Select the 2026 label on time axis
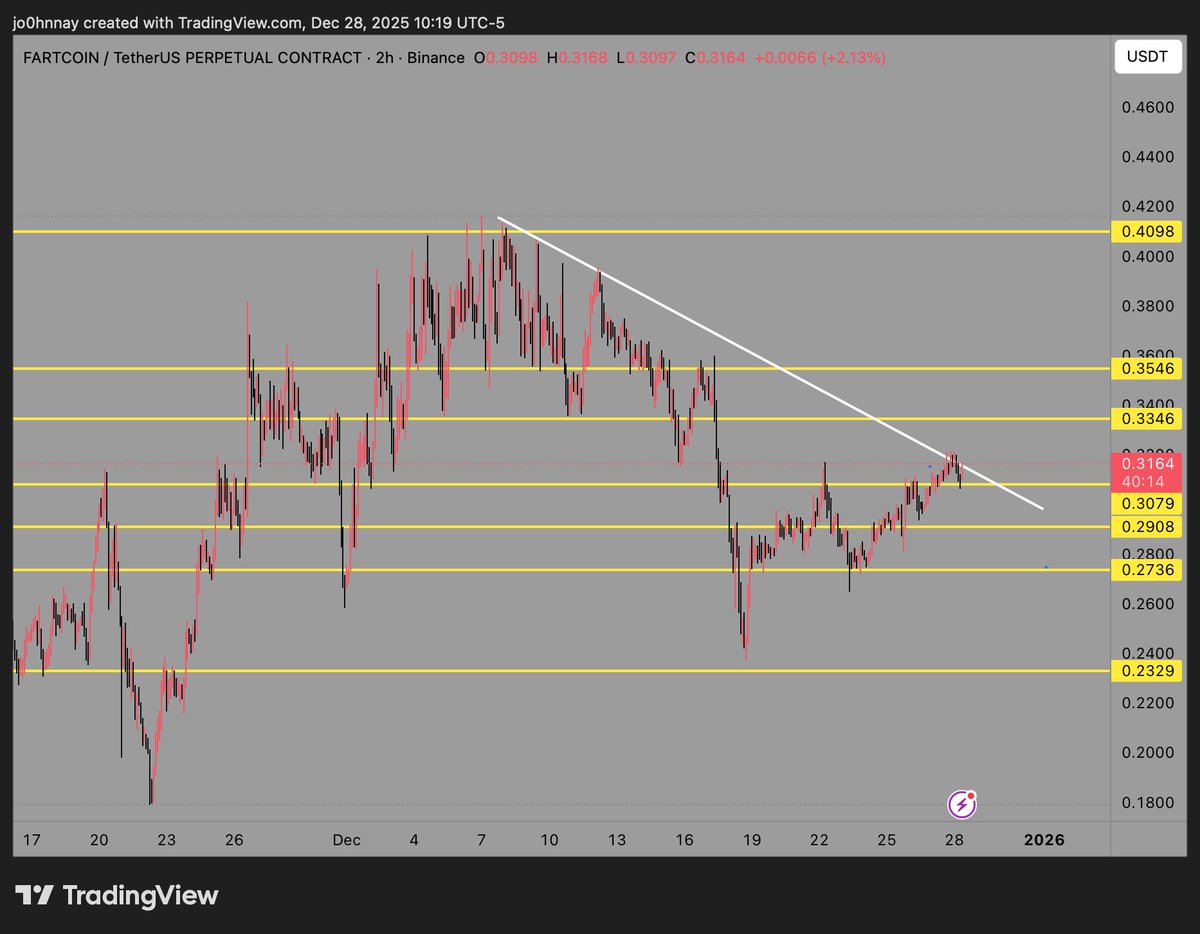Image resolution: width=1200 pixels, height=934 pixels. coord(1044,840)
